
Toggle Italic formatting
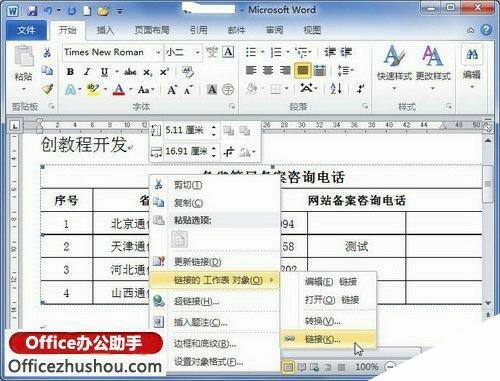[87, 72]
